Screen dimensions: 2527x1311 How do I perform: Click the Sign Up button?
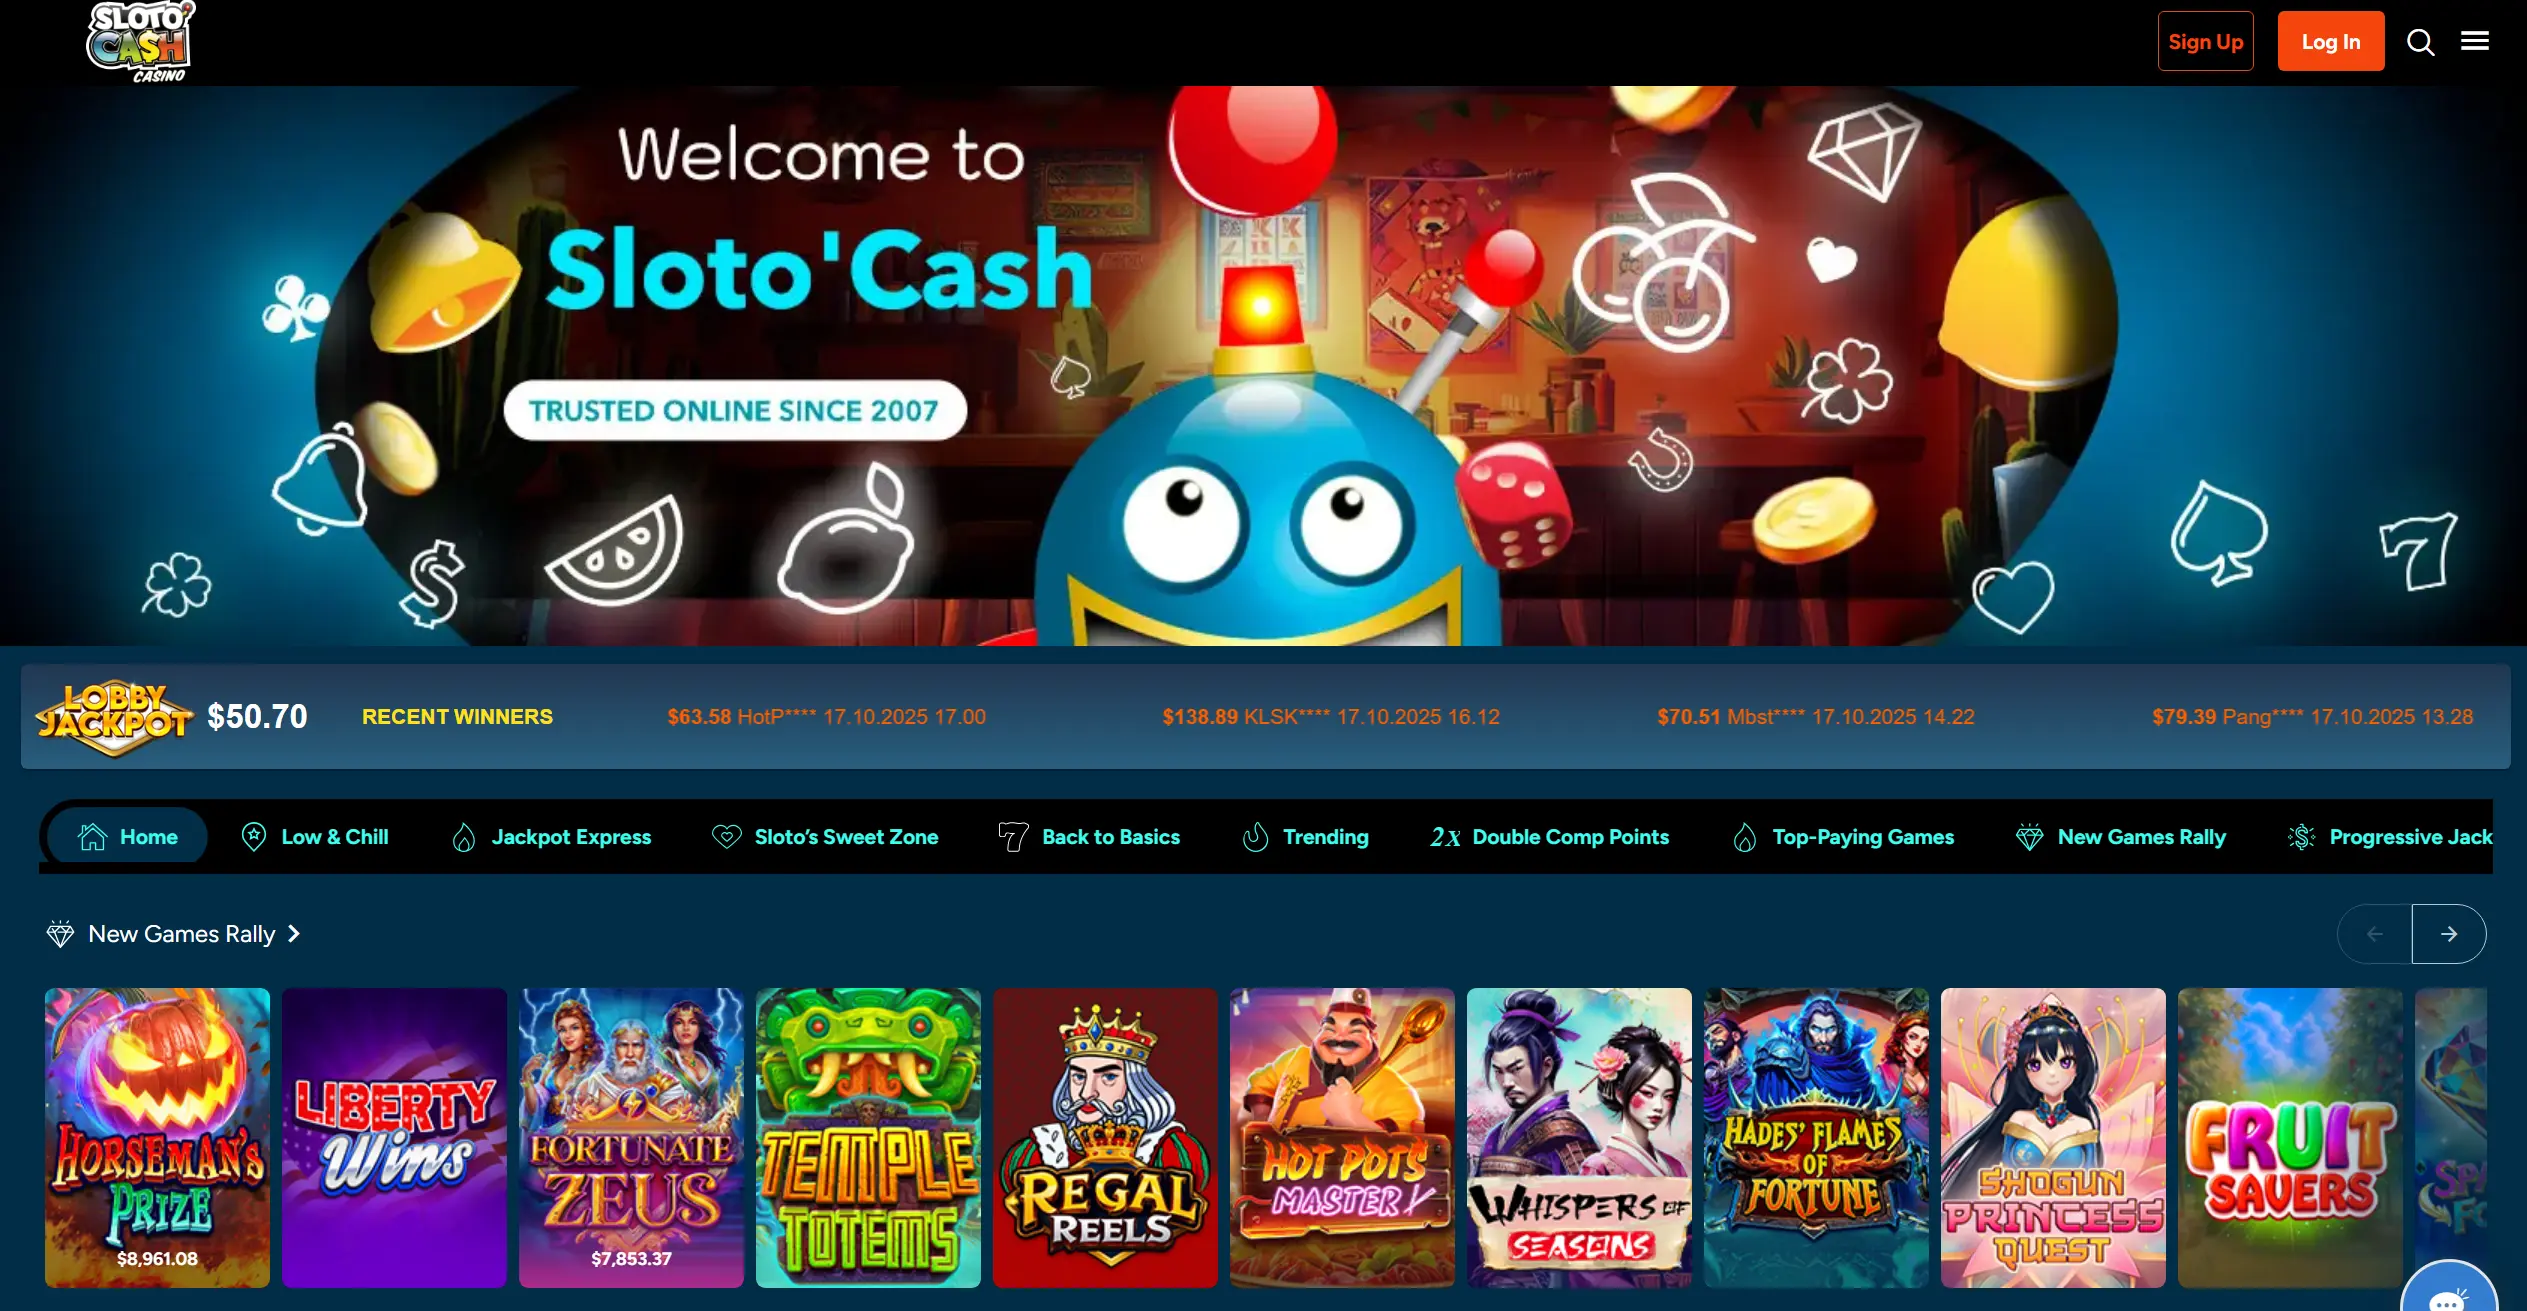point(2205,41)
